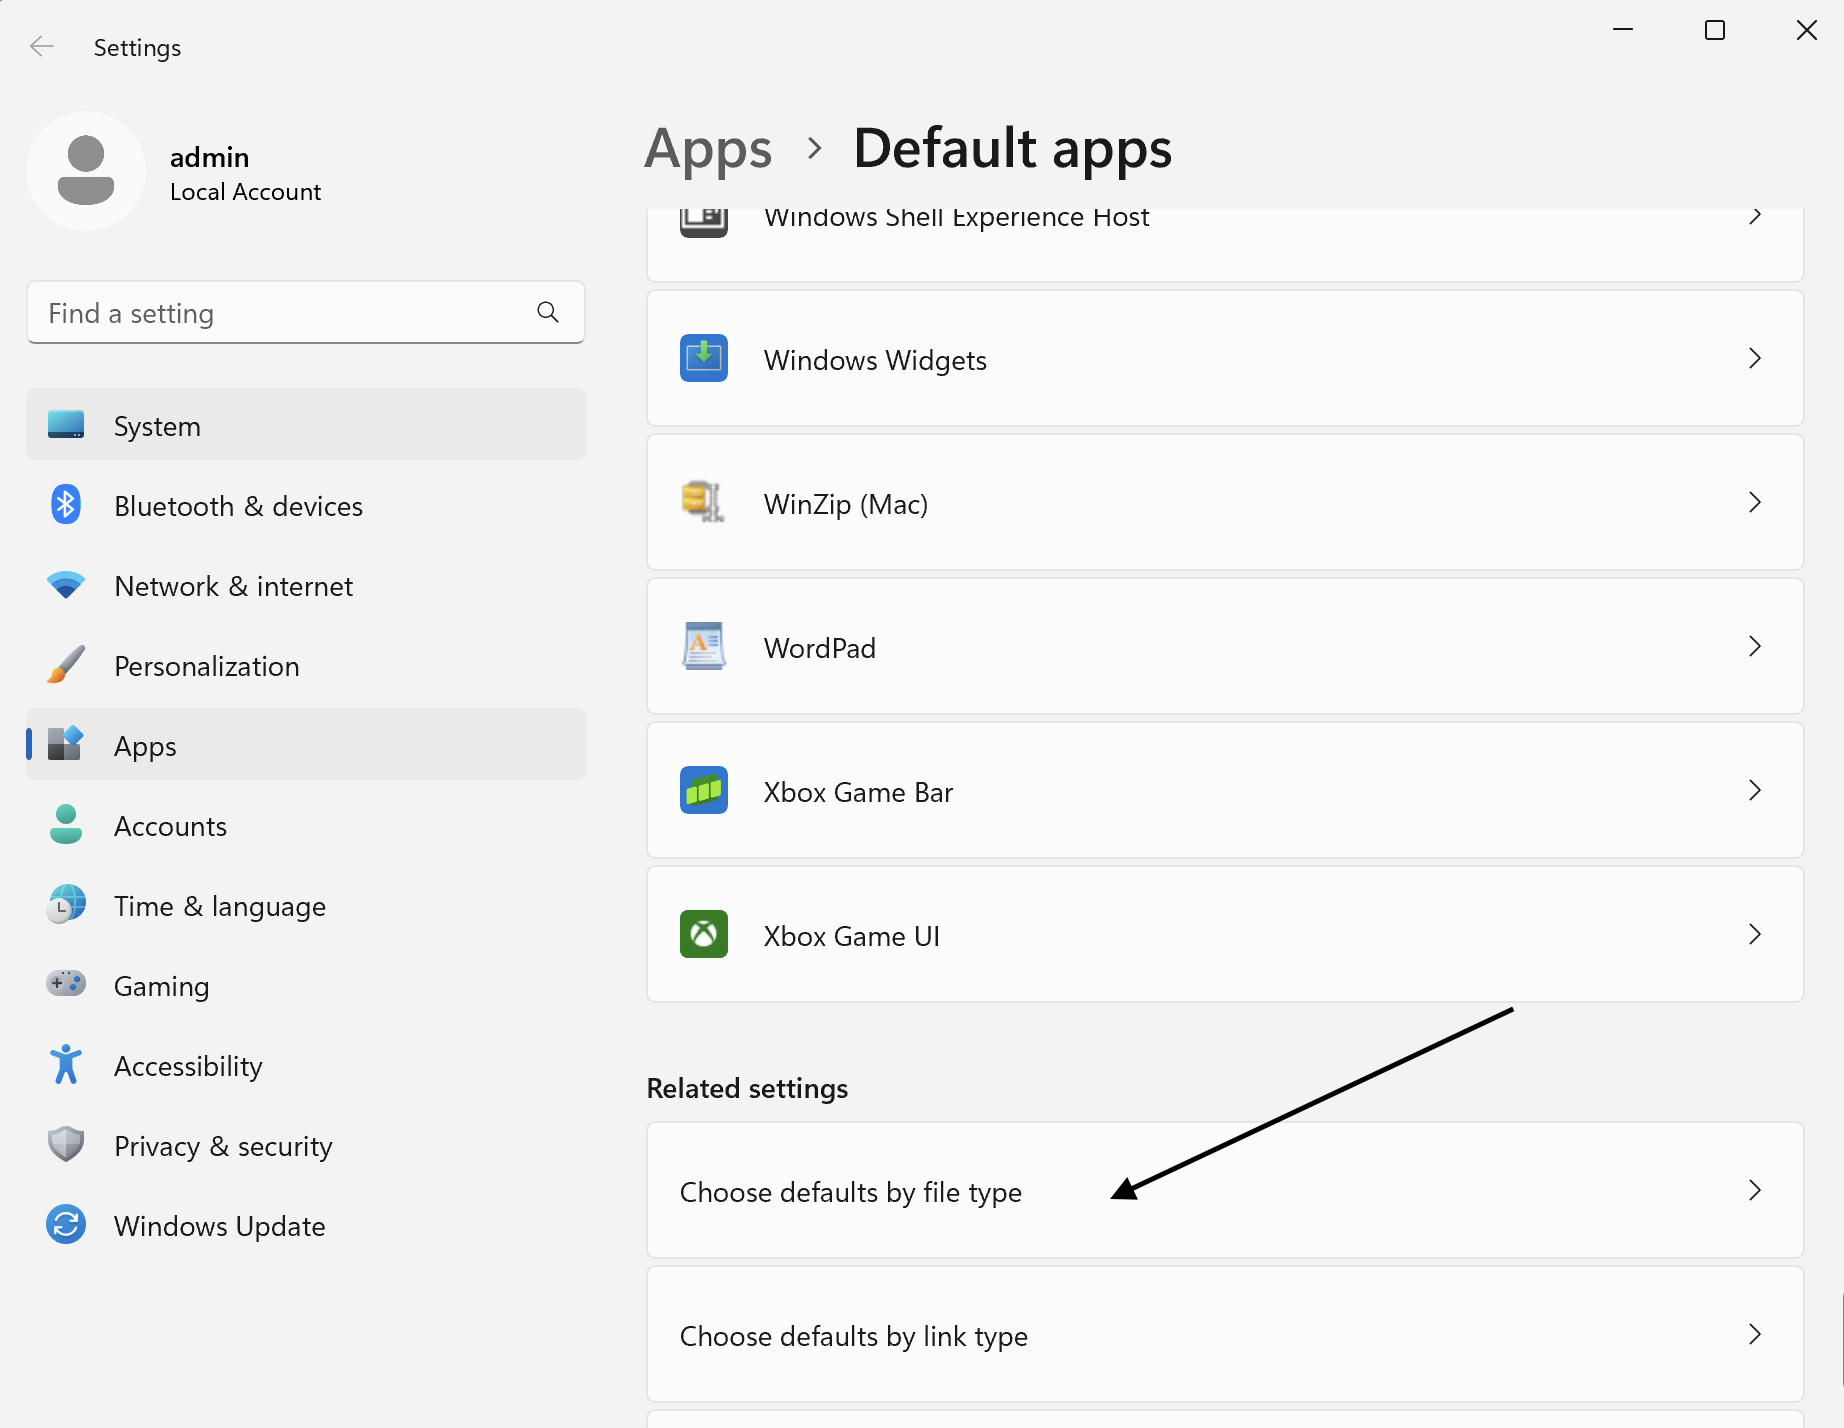Click the WordPad app icon
1844x1428 pixels.
704,646
